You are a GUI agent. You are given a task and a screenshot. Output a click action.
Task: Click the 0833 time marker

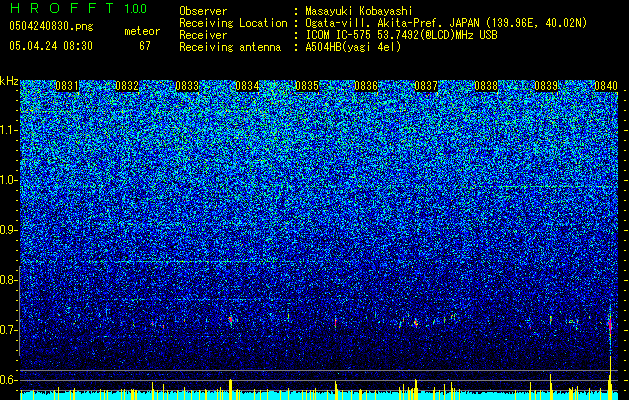187,86
